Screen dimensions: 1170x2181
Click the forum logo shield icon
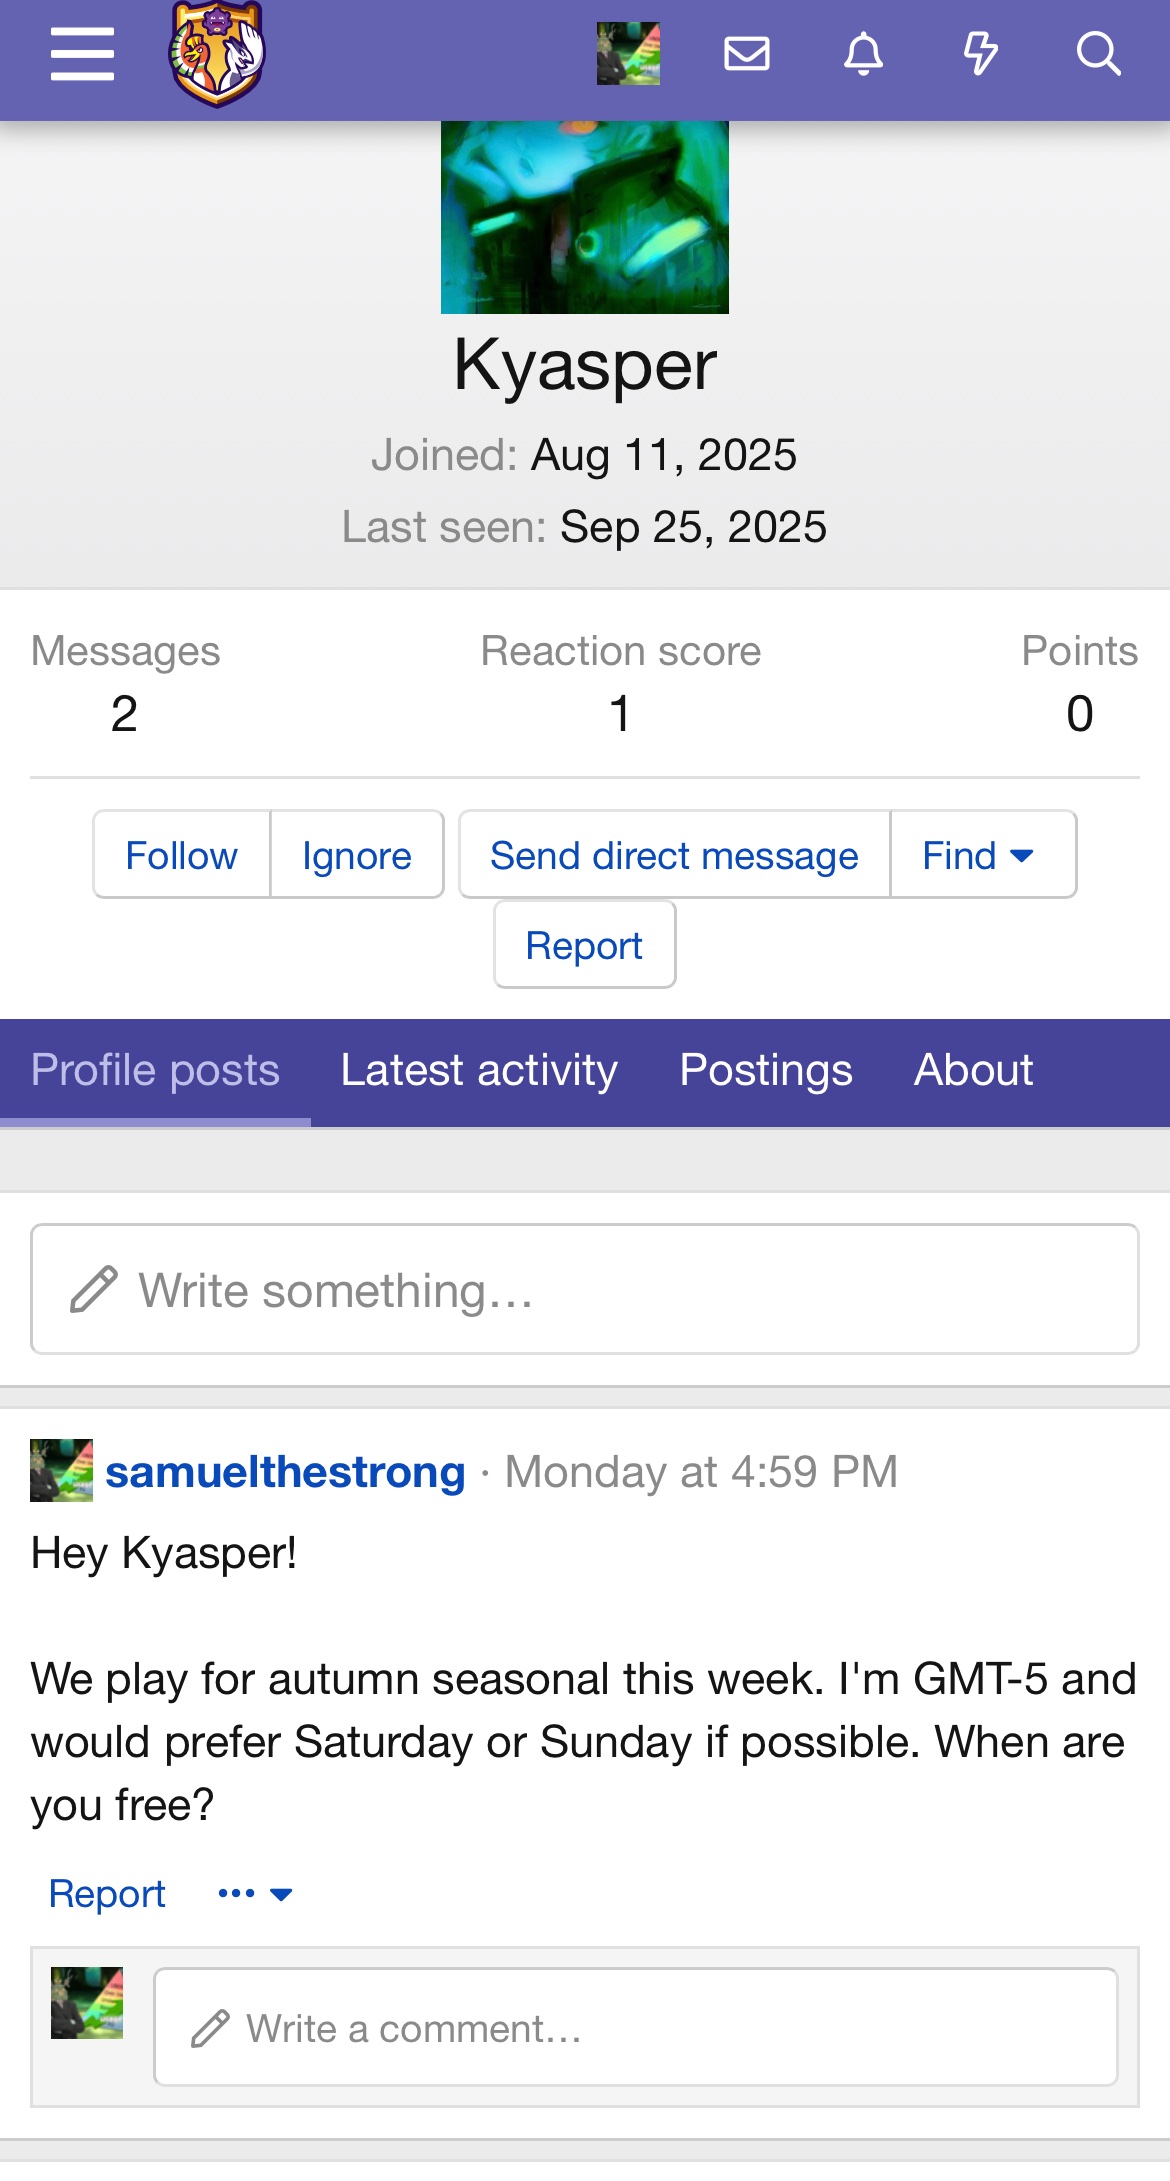(x=217, y=54)
